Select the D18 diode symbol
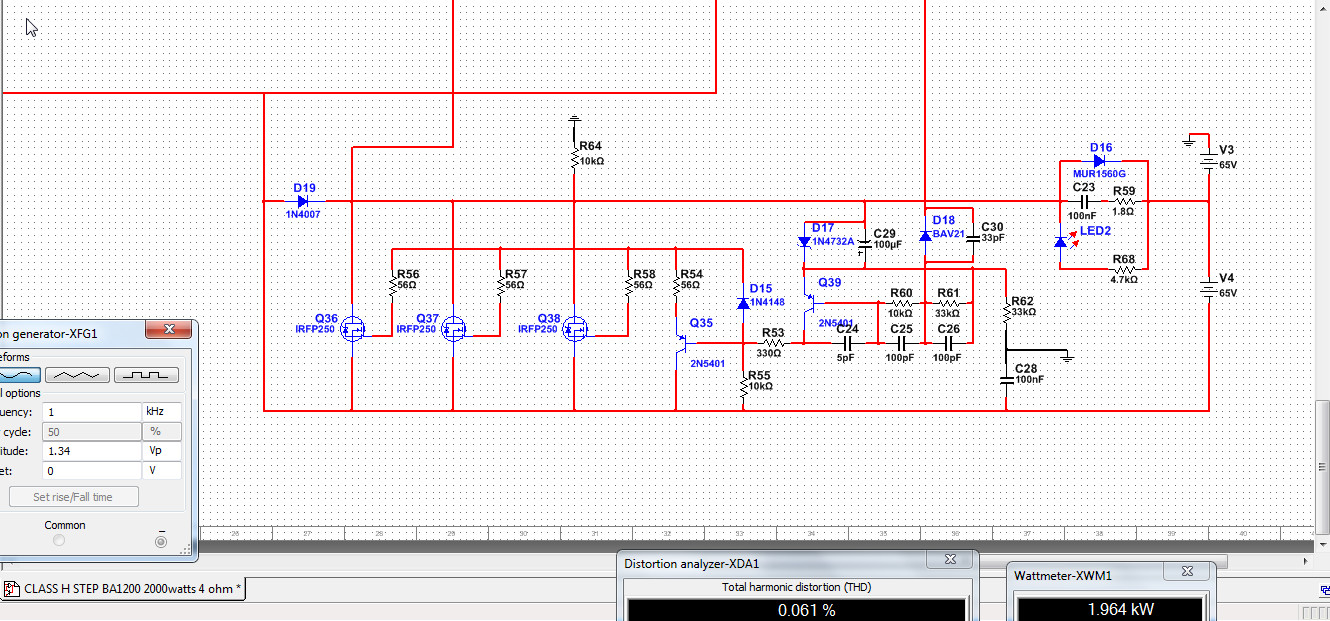 pos(926,235)
